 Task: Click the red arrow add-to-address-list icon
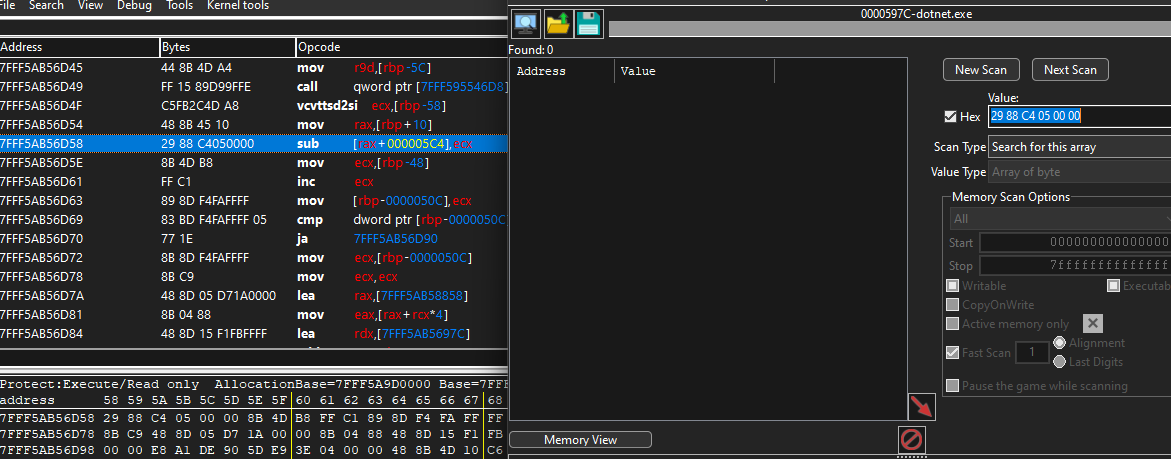(921, 407)
